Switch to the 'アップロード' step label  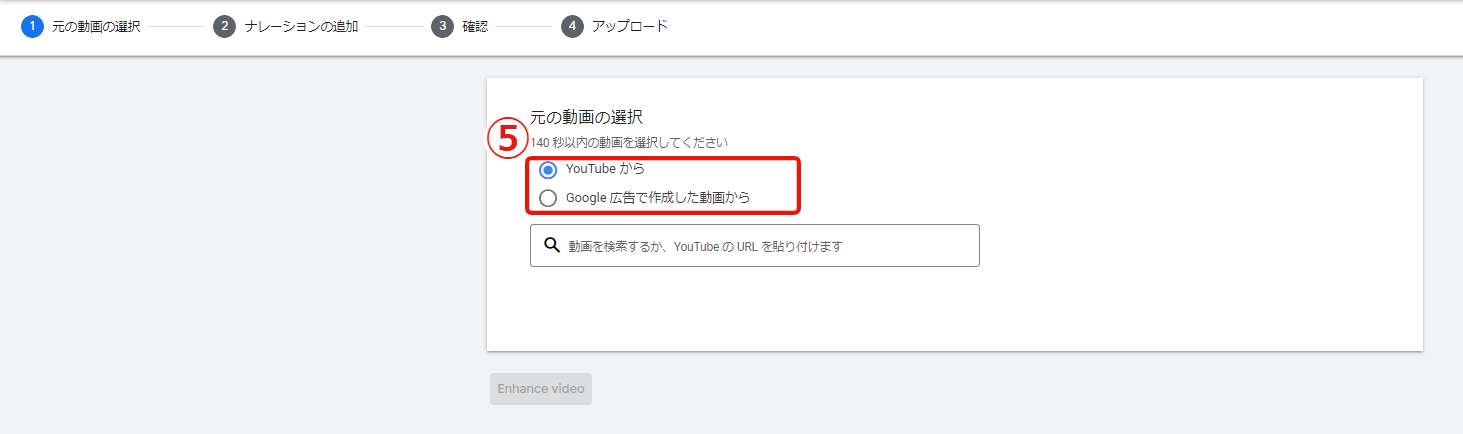click(629, 27)
